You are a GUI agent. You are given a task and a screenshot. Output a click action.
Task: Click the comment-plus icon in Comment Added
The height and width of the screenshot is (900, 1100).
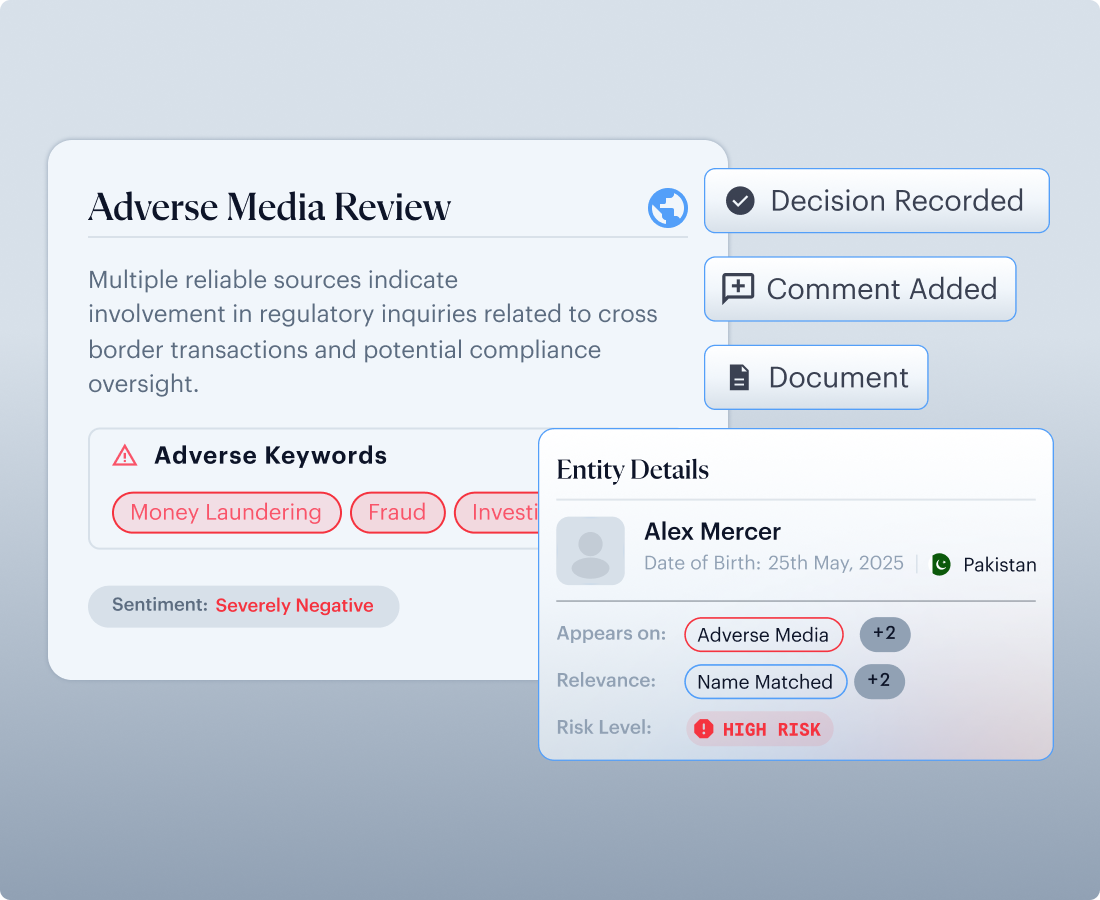(x=738, y=288)
